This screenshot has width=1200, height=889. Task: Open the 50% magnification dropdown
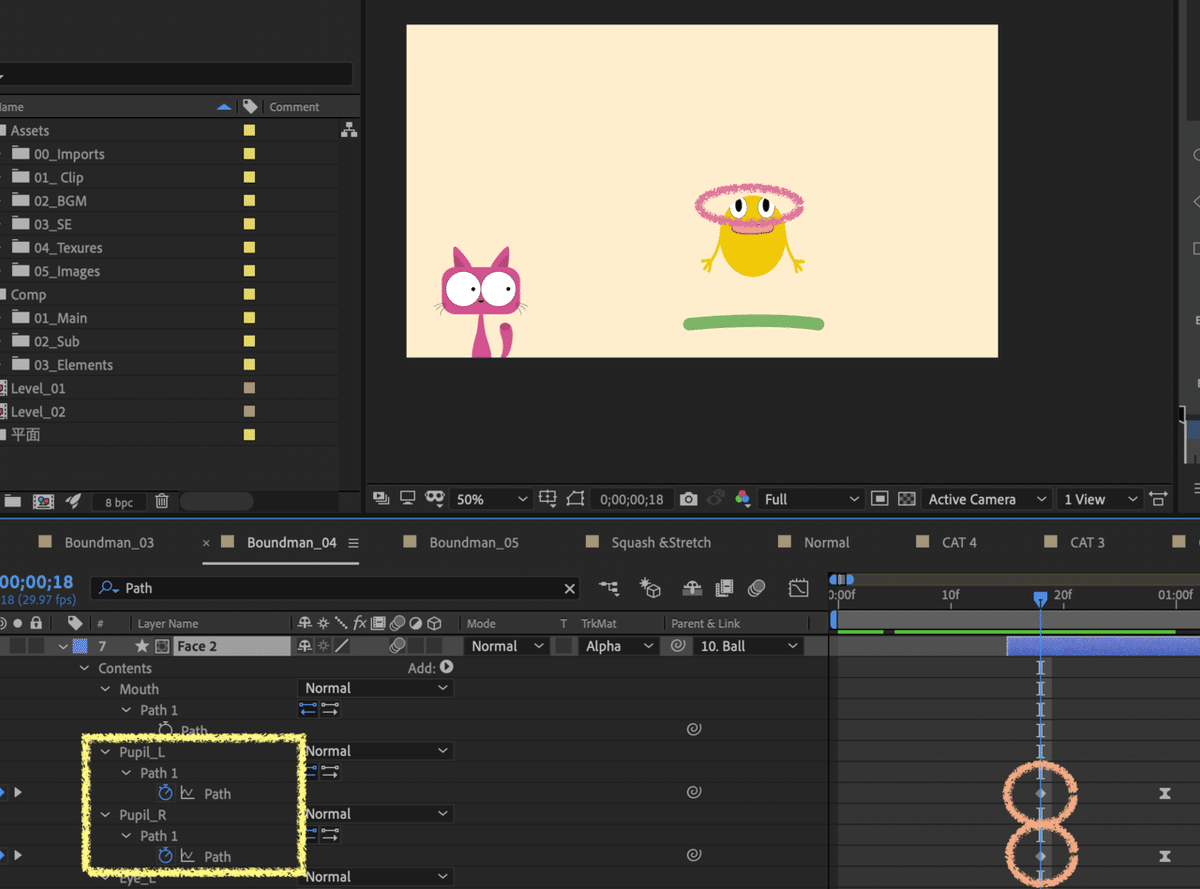pyautogui.click(x=492, y=499)
